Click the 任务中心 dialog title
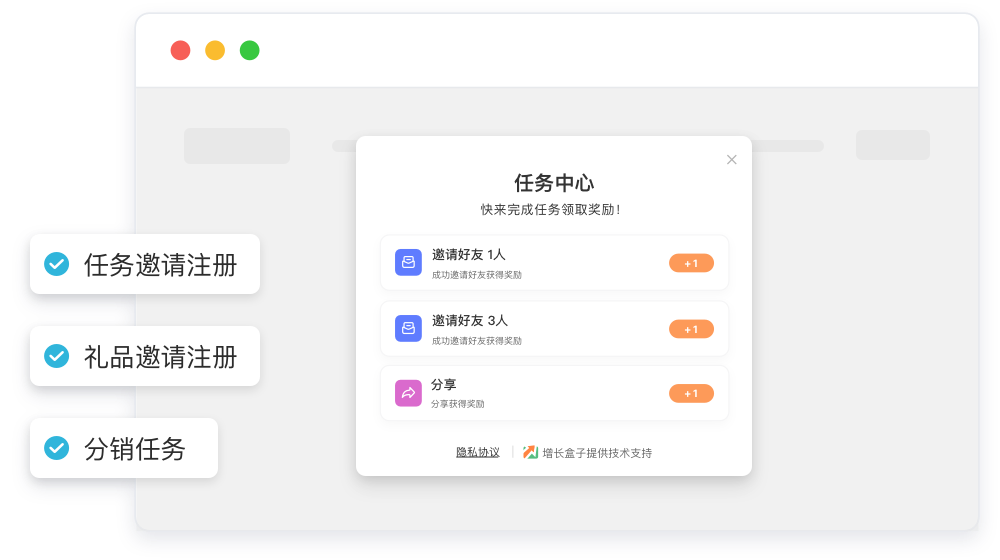This screenshot has height=560, width=1000. coord(554,183)
